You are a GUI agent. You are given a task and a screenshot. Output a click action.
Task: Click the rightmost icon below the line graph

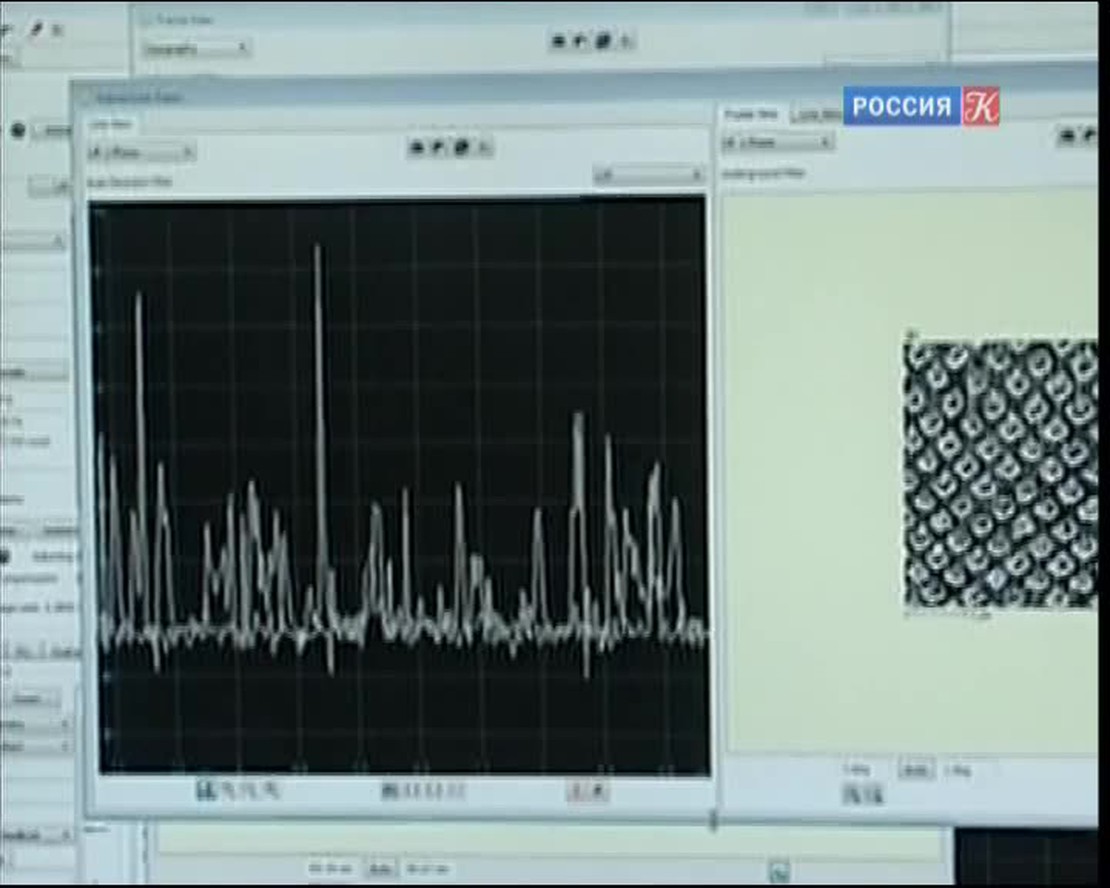point(598,790)
